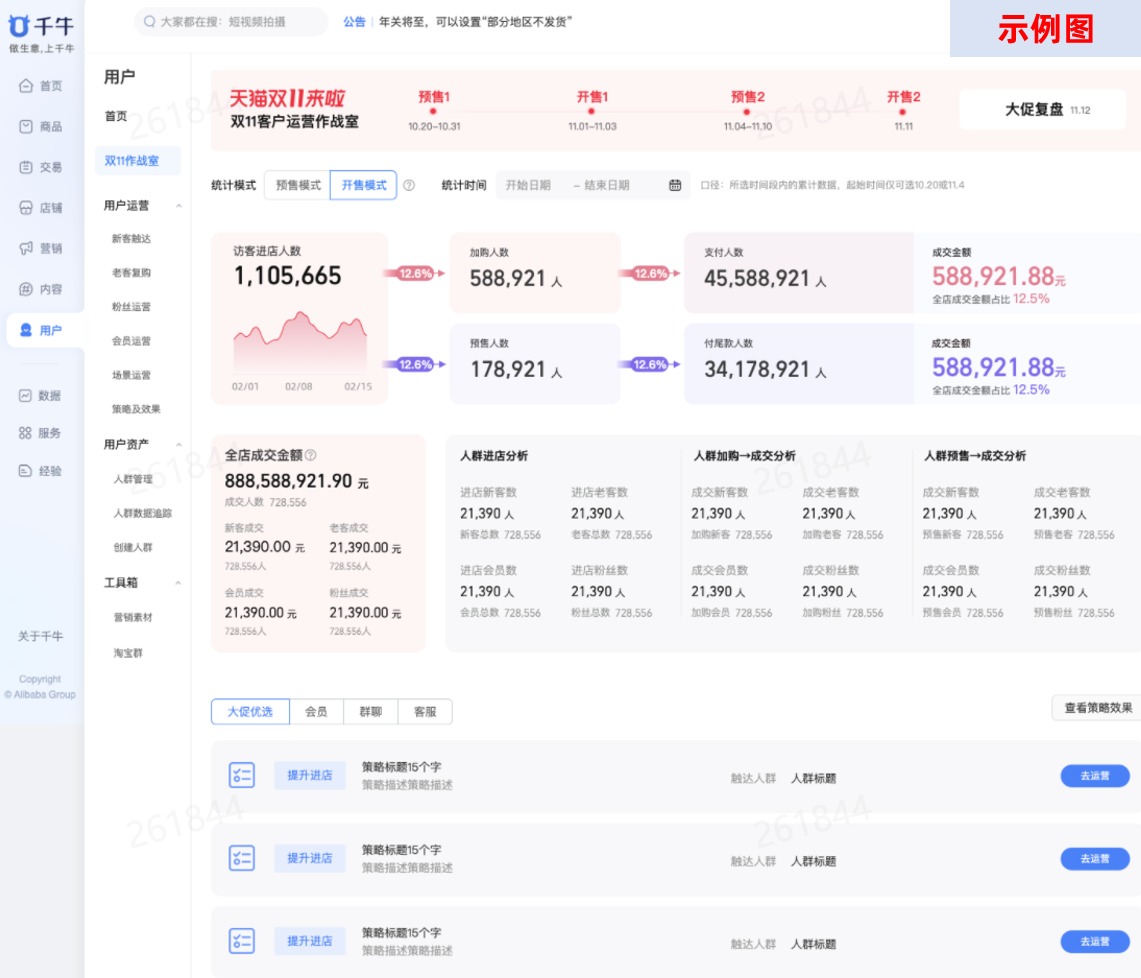Focus the search box with 短视频拍摄 hint

[231, 22]
